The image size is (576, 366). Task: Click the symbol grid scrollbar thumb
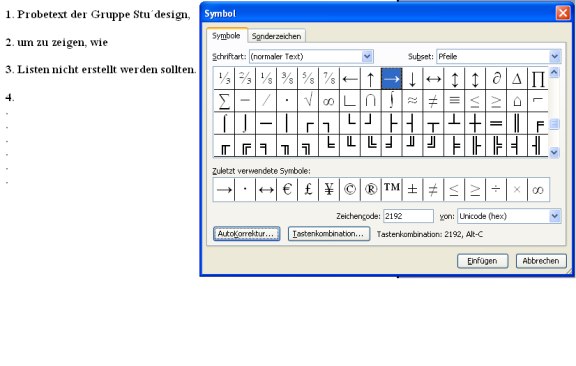click(x=554, y=124)
